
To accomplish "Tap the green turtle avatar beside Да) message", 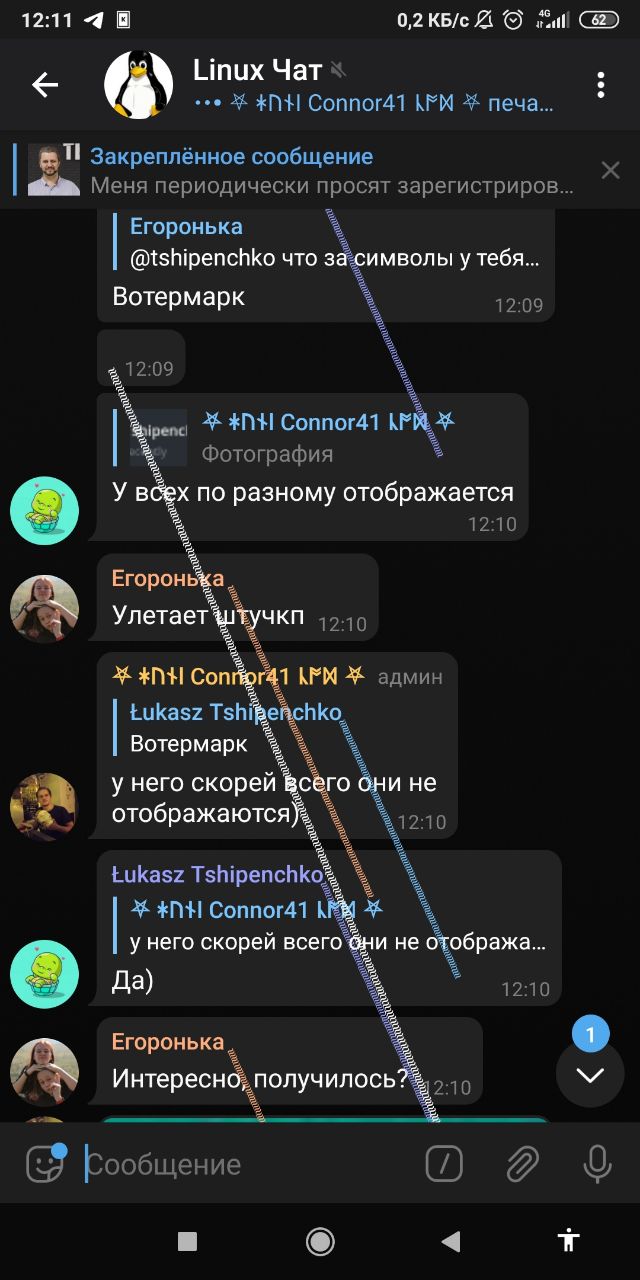I will pyautogui.click(x=45, y=974).
